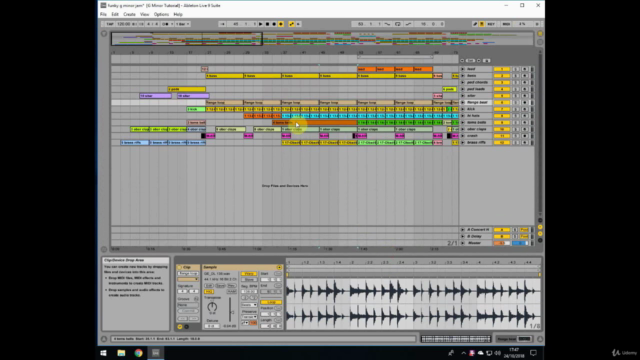
Task: Click the Punch-Out switch
Action: pos(408,24)
